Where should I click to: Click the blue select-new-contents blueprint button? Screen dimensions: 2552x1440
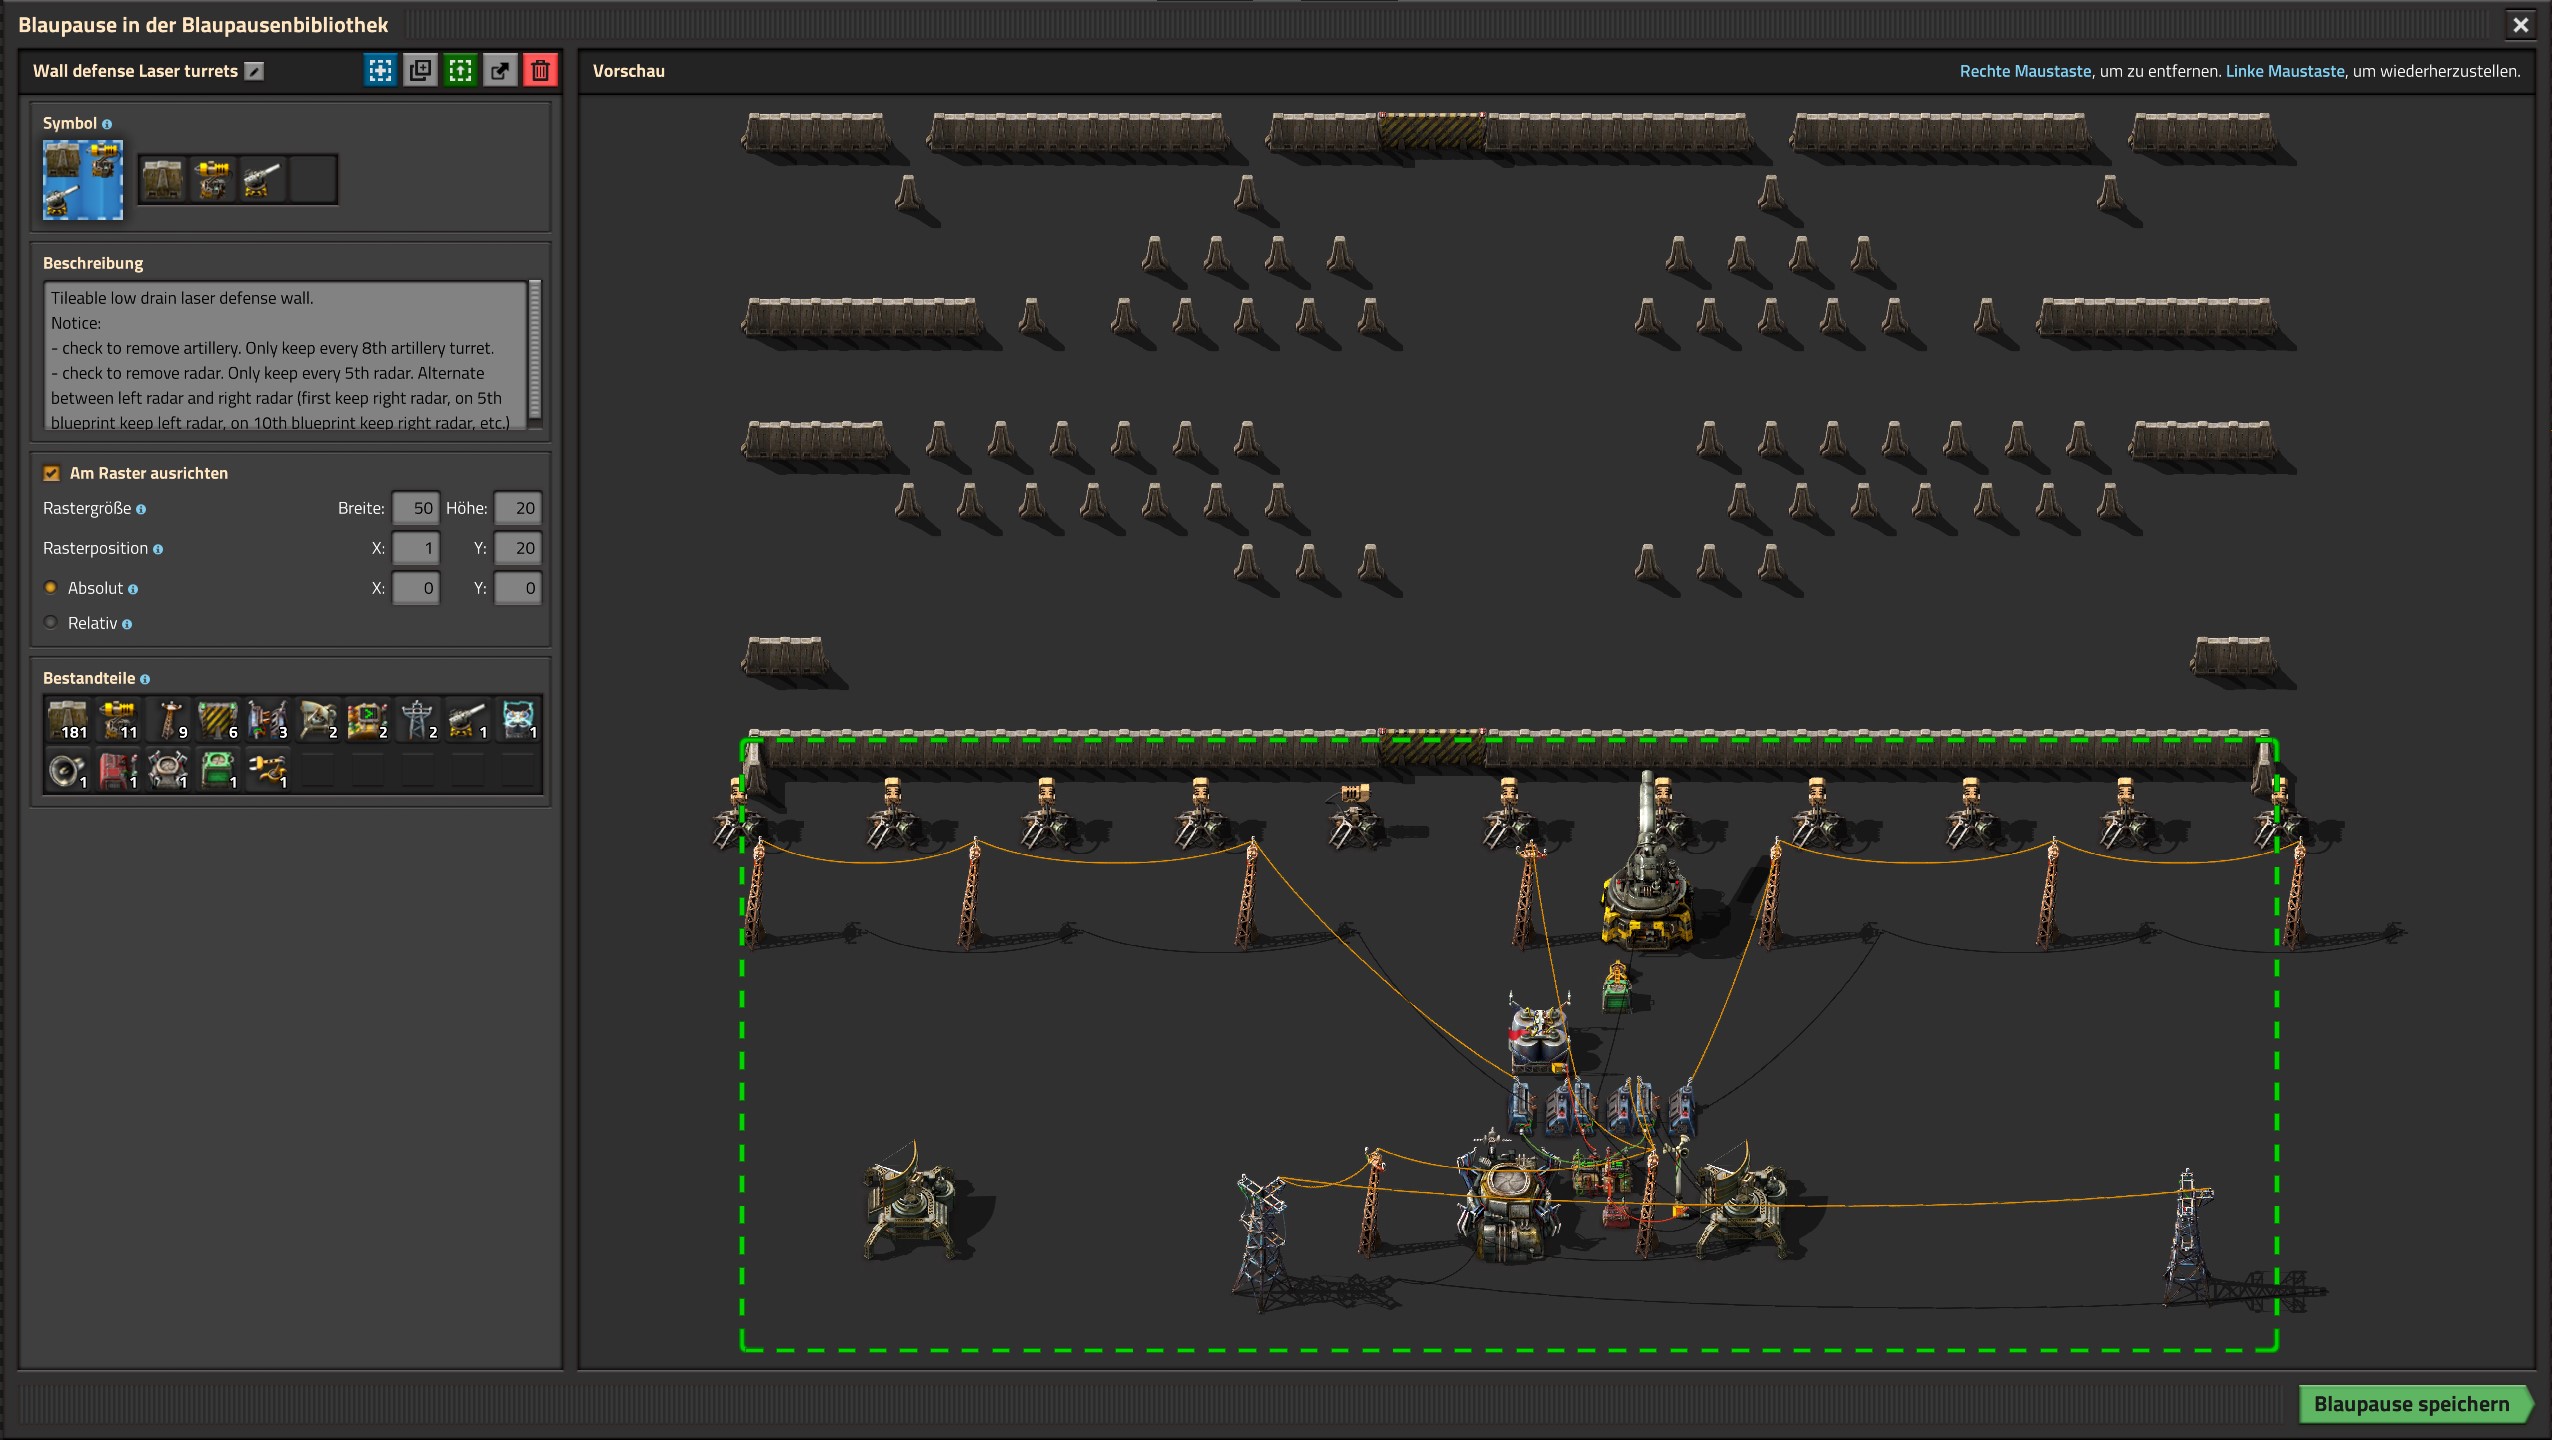click(x=380, y=71)
